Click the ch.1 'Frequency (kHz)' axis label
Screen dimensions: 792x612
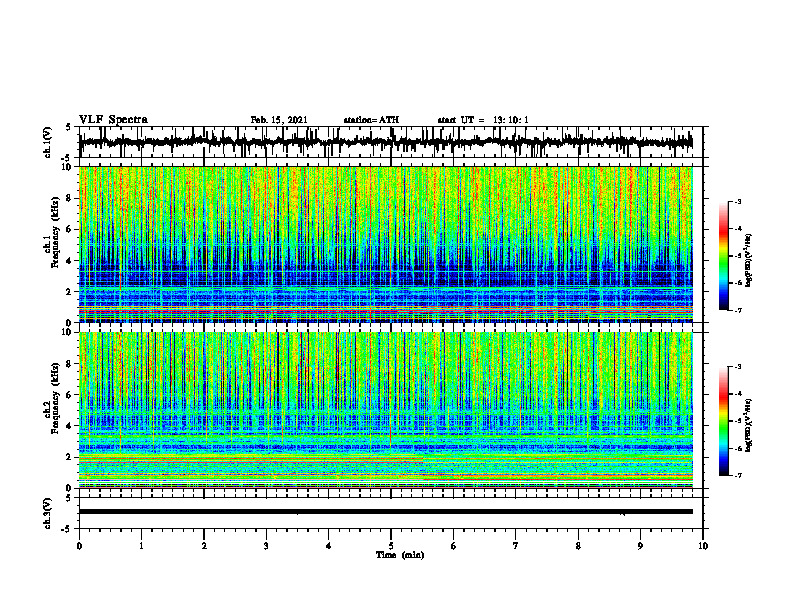pos(55,232)
